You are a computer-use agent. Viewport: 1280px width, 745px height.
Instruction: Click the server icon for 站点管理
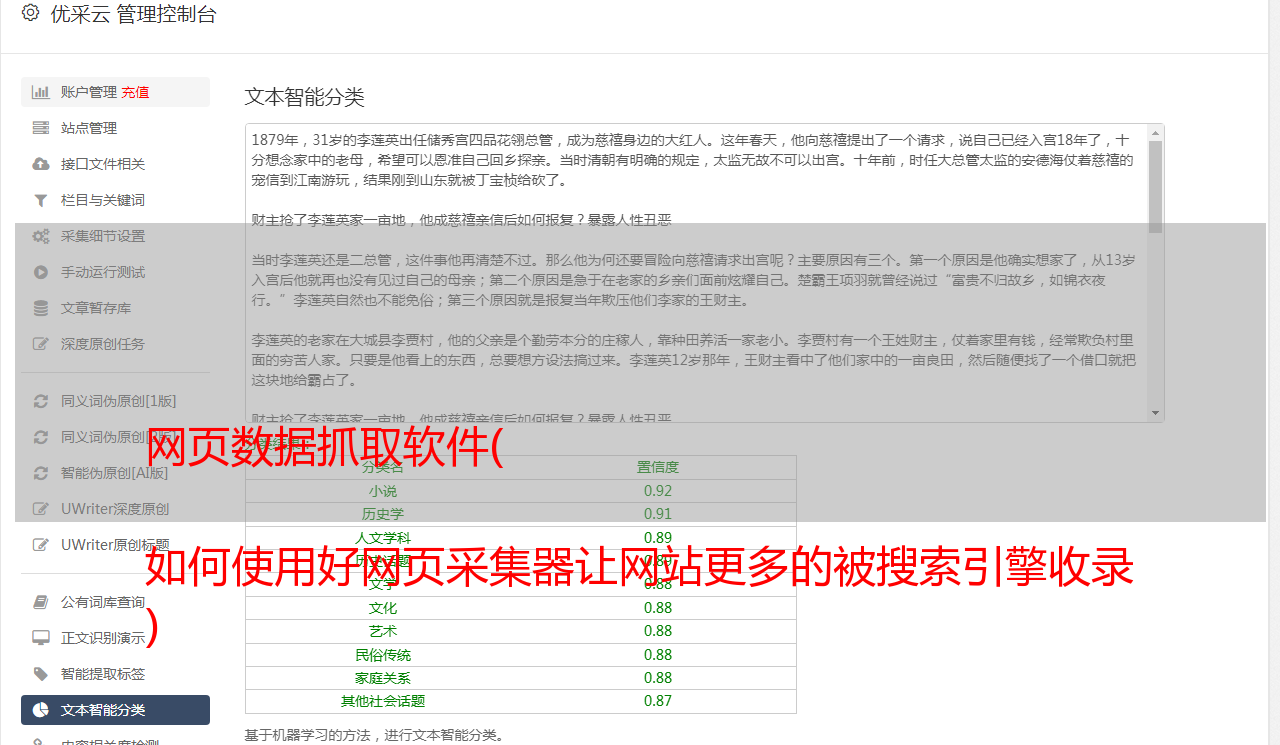(x=41, y=128)
